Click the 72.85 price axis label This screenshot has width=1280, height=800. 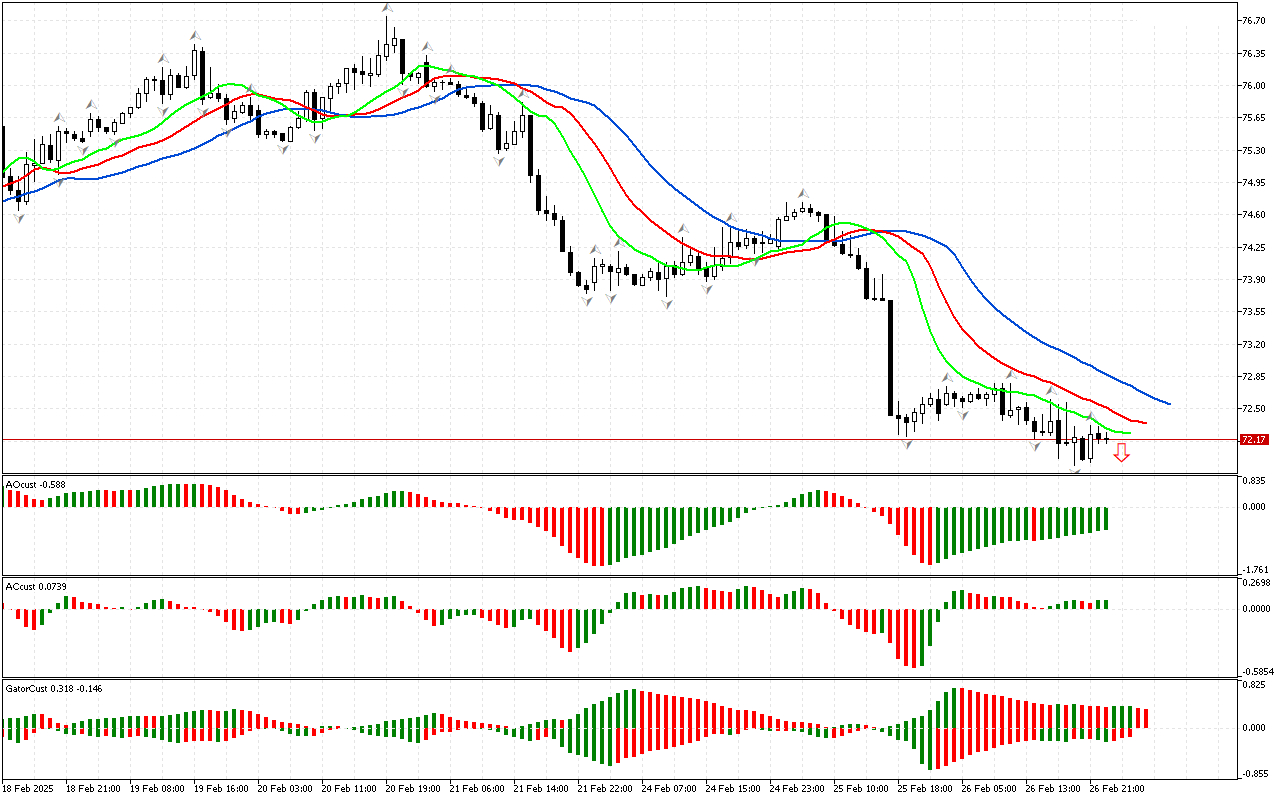click(1254, 377)
